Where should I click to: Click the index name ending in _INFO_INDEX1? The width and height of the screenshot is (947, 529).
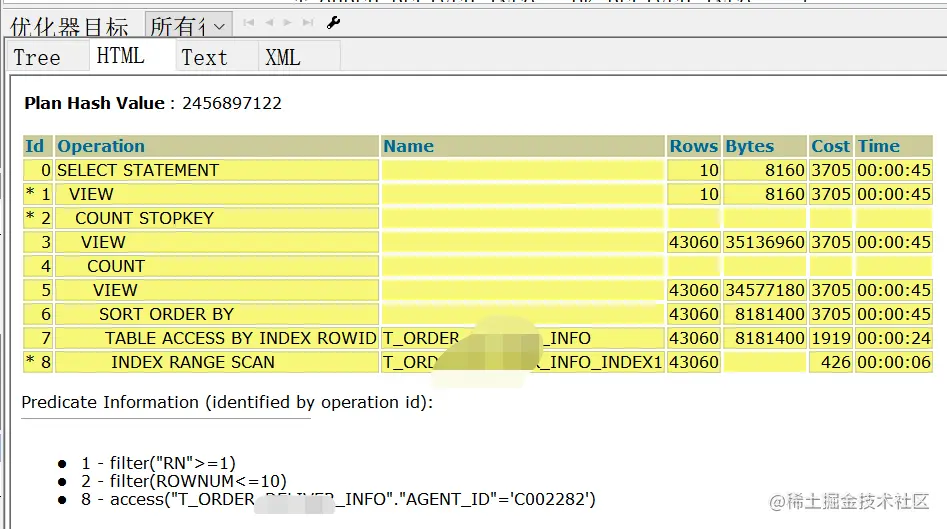(x=523, y=362)
